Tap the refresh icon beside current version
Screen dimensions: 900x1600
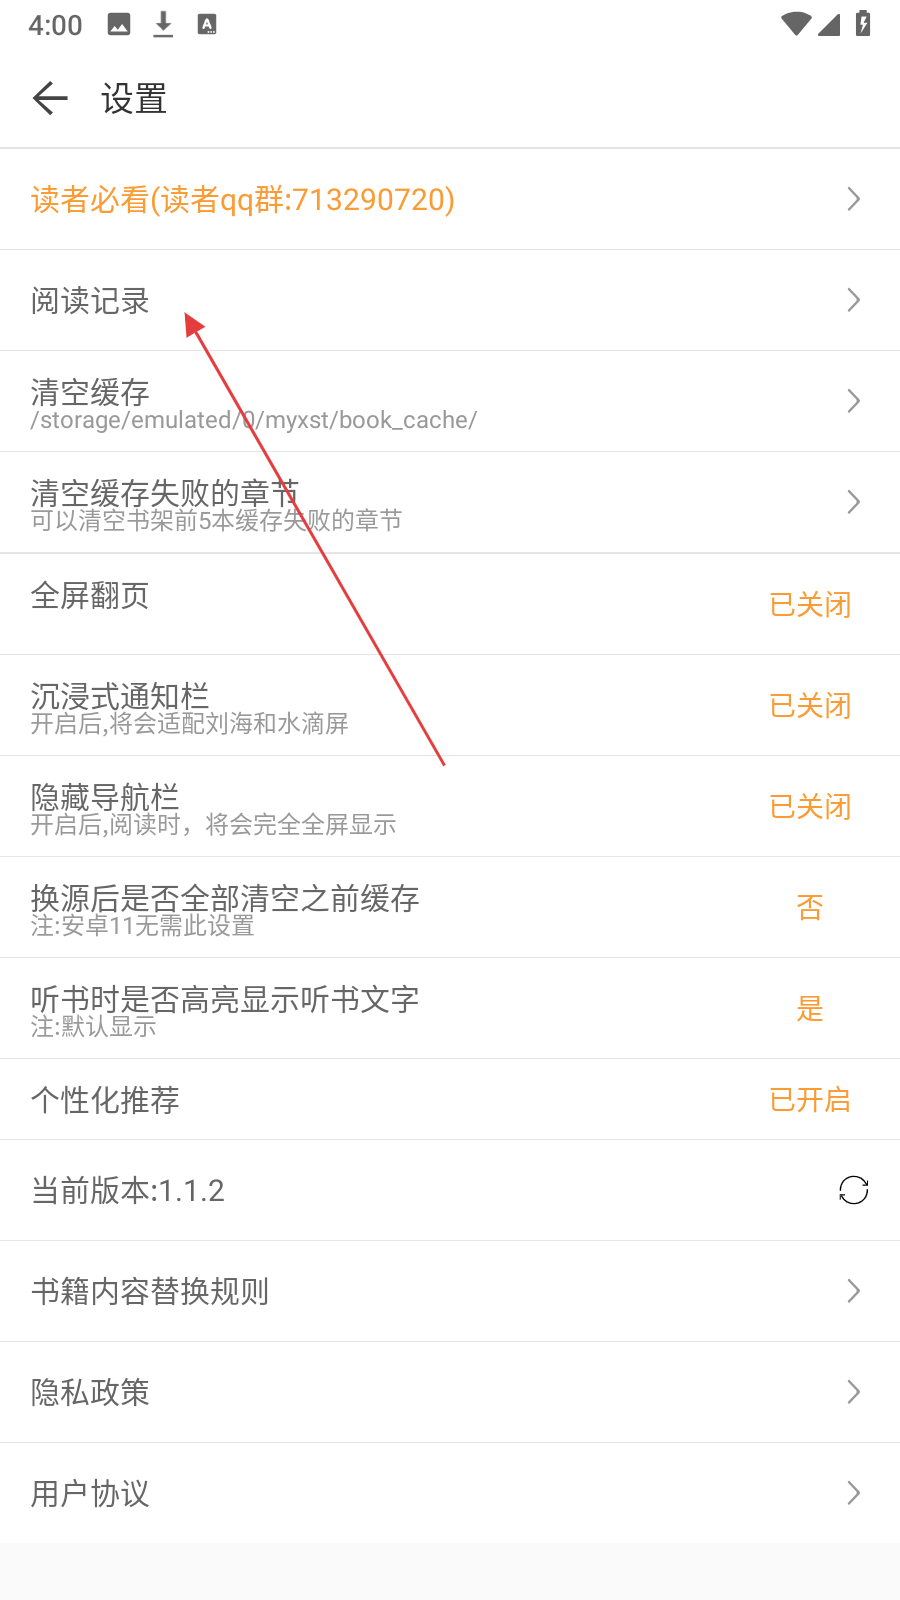pyautogui.click(x=853, y=1190)
